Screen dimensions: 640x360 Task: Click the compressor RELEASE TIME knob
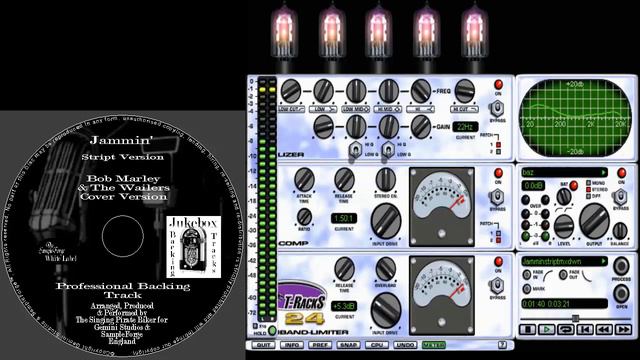click(x=344, y=179)
